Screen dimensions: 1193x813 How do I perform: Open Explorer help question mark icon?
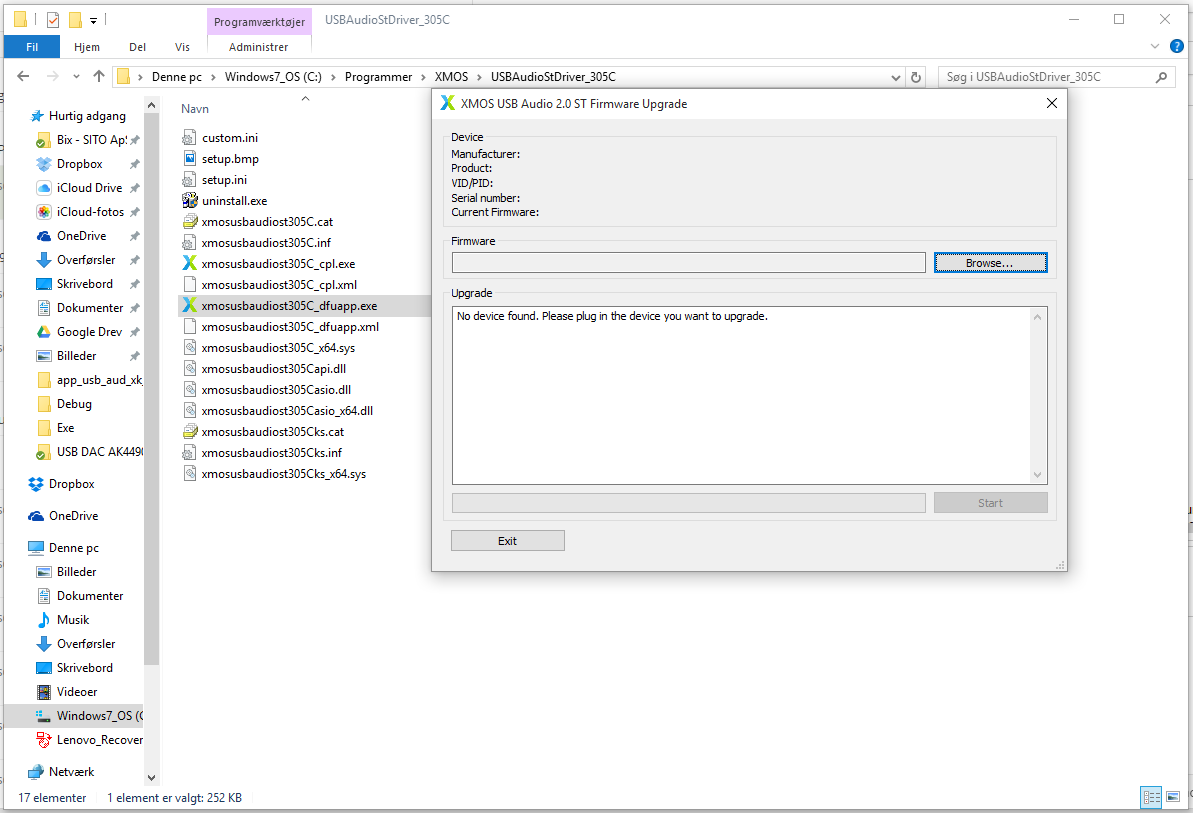tap(1176, 46)
